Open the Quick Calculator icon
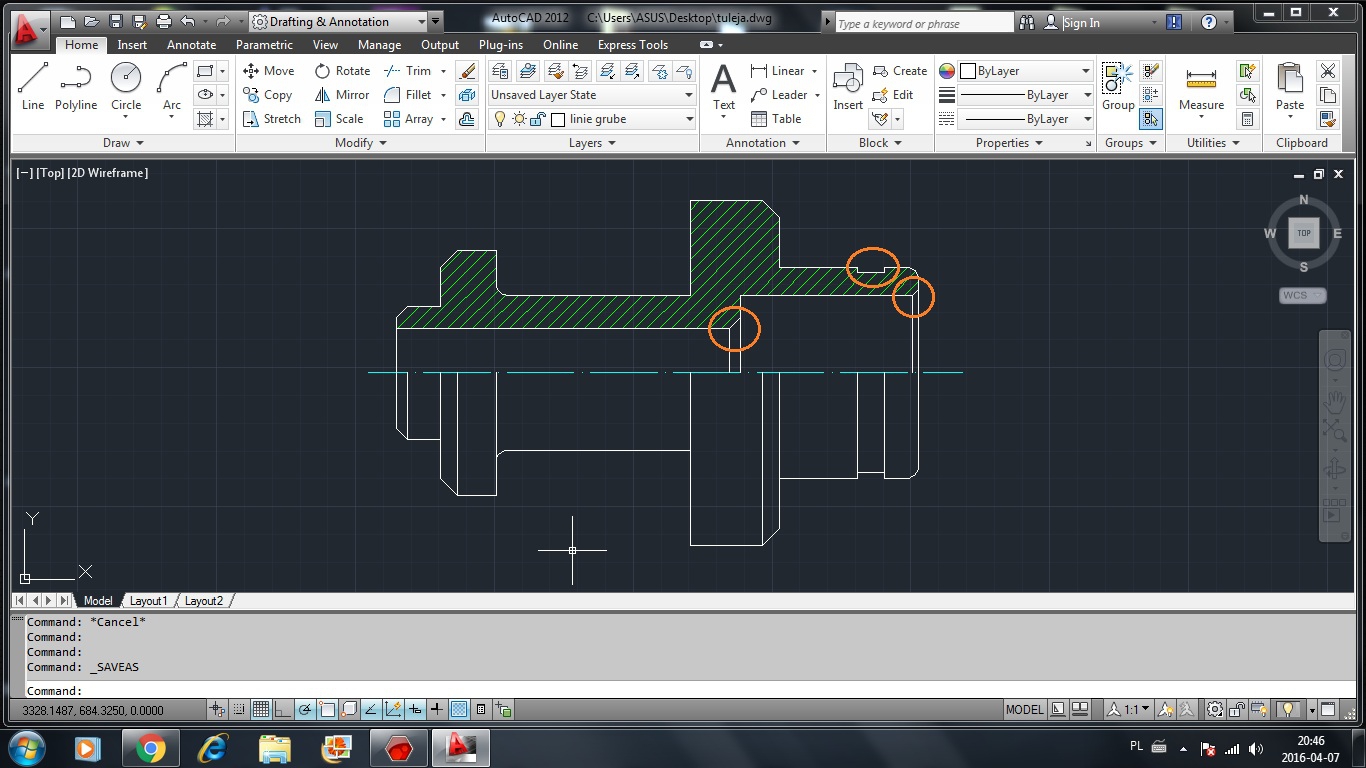This screenshot has width=1366, height=768. click(x=1247, y=119)
